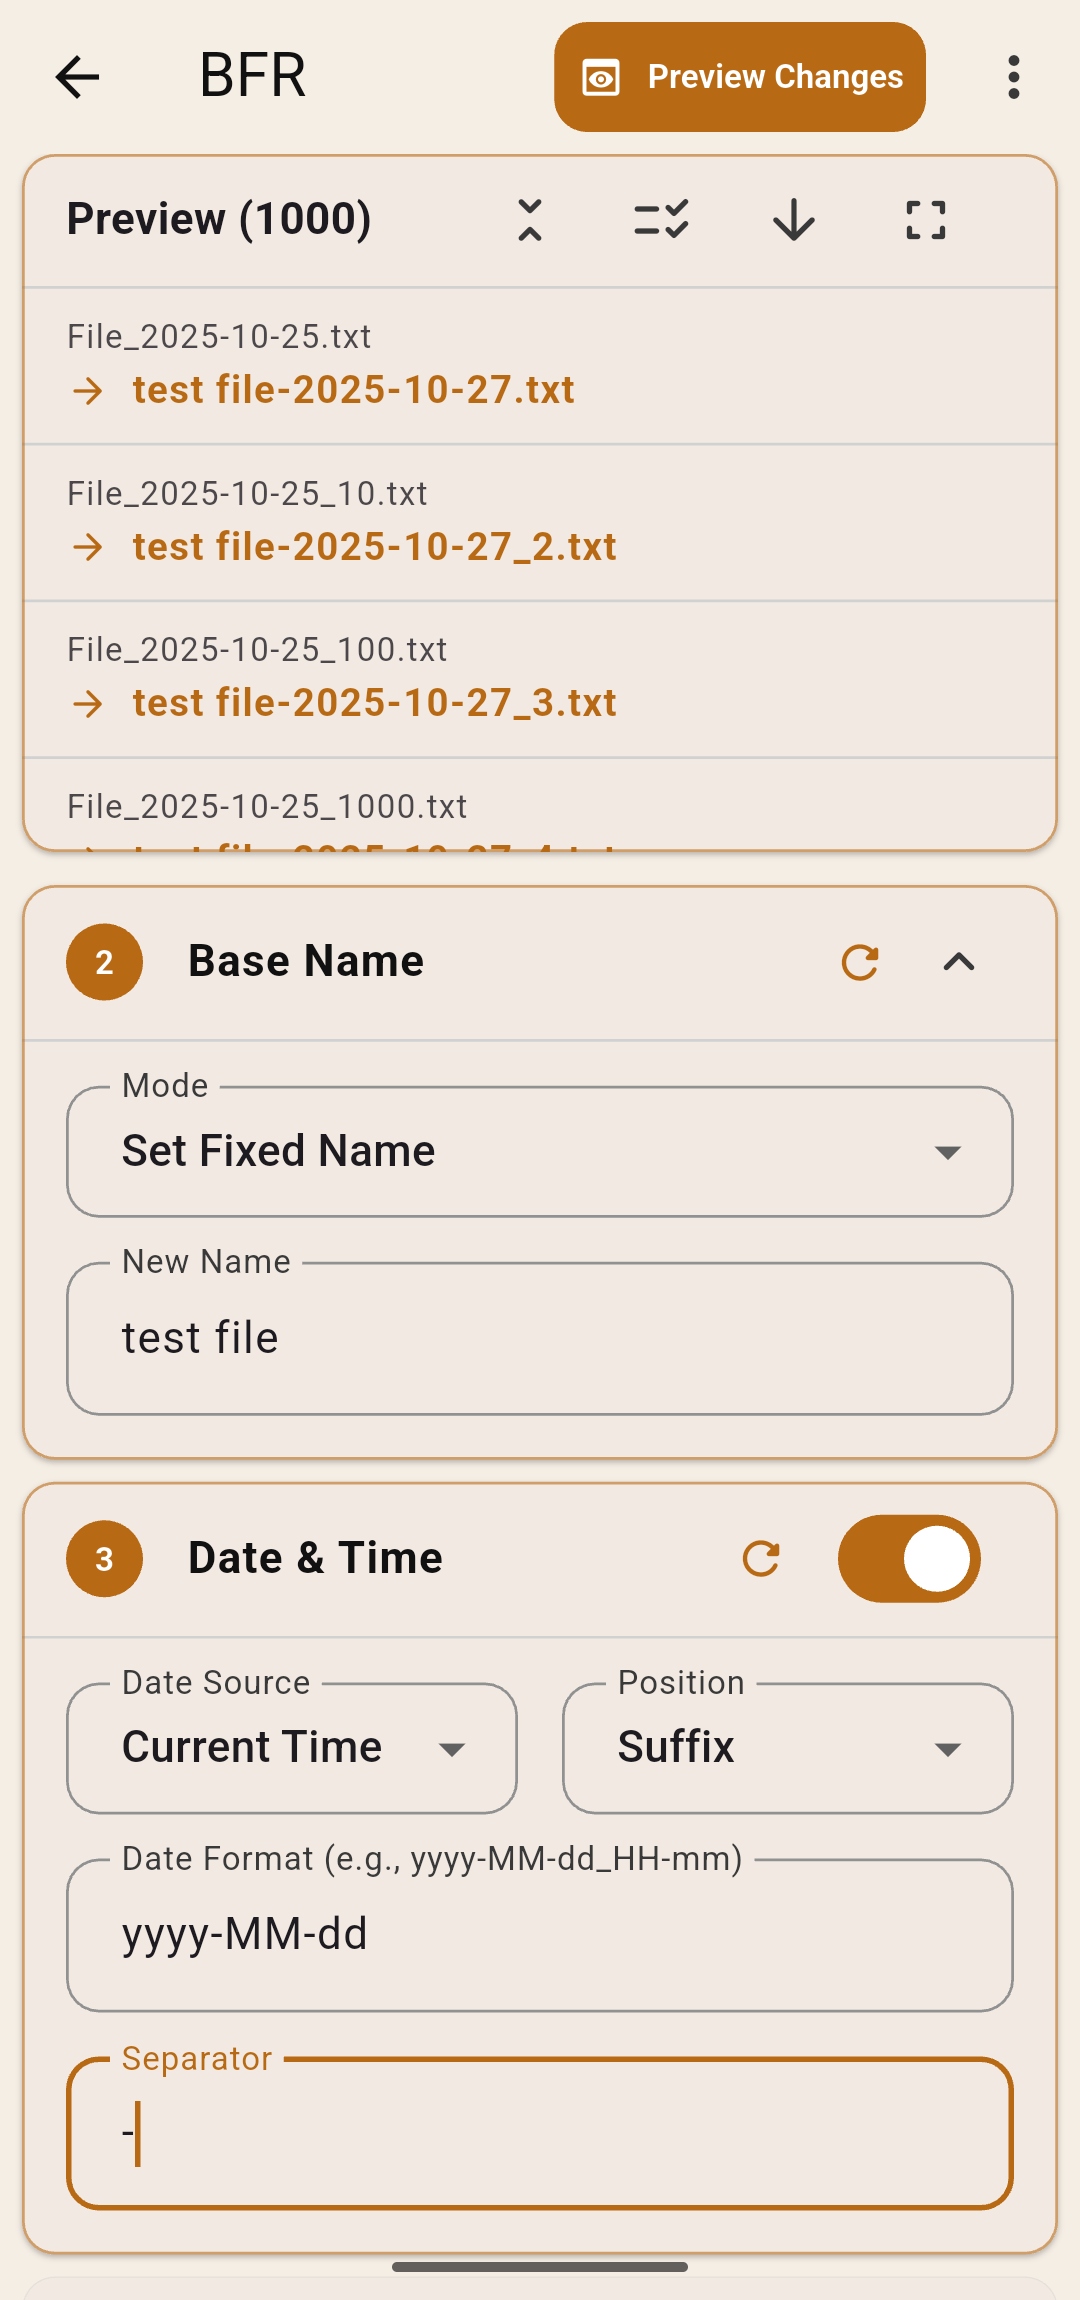This screenshot has height=2300, width=1080.
Task: Go back with the arrow icon
Action: 77,77
